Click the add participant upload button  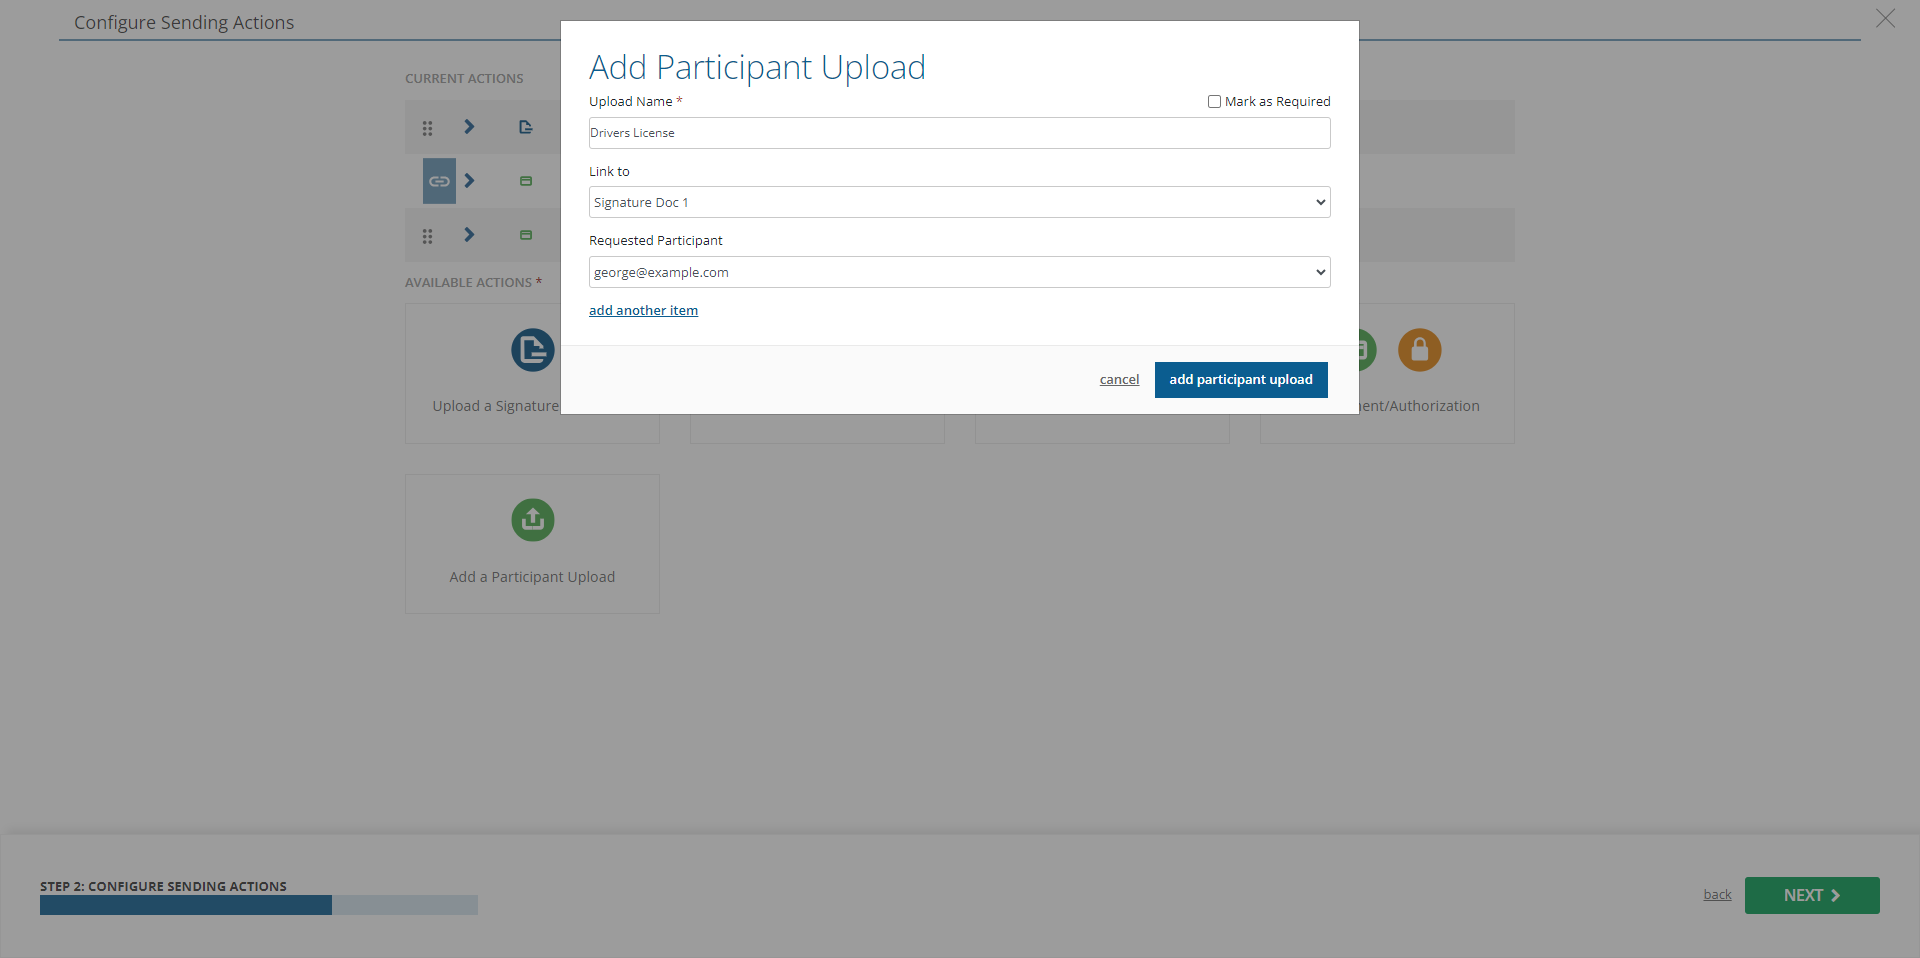[x=1241, y=380]
